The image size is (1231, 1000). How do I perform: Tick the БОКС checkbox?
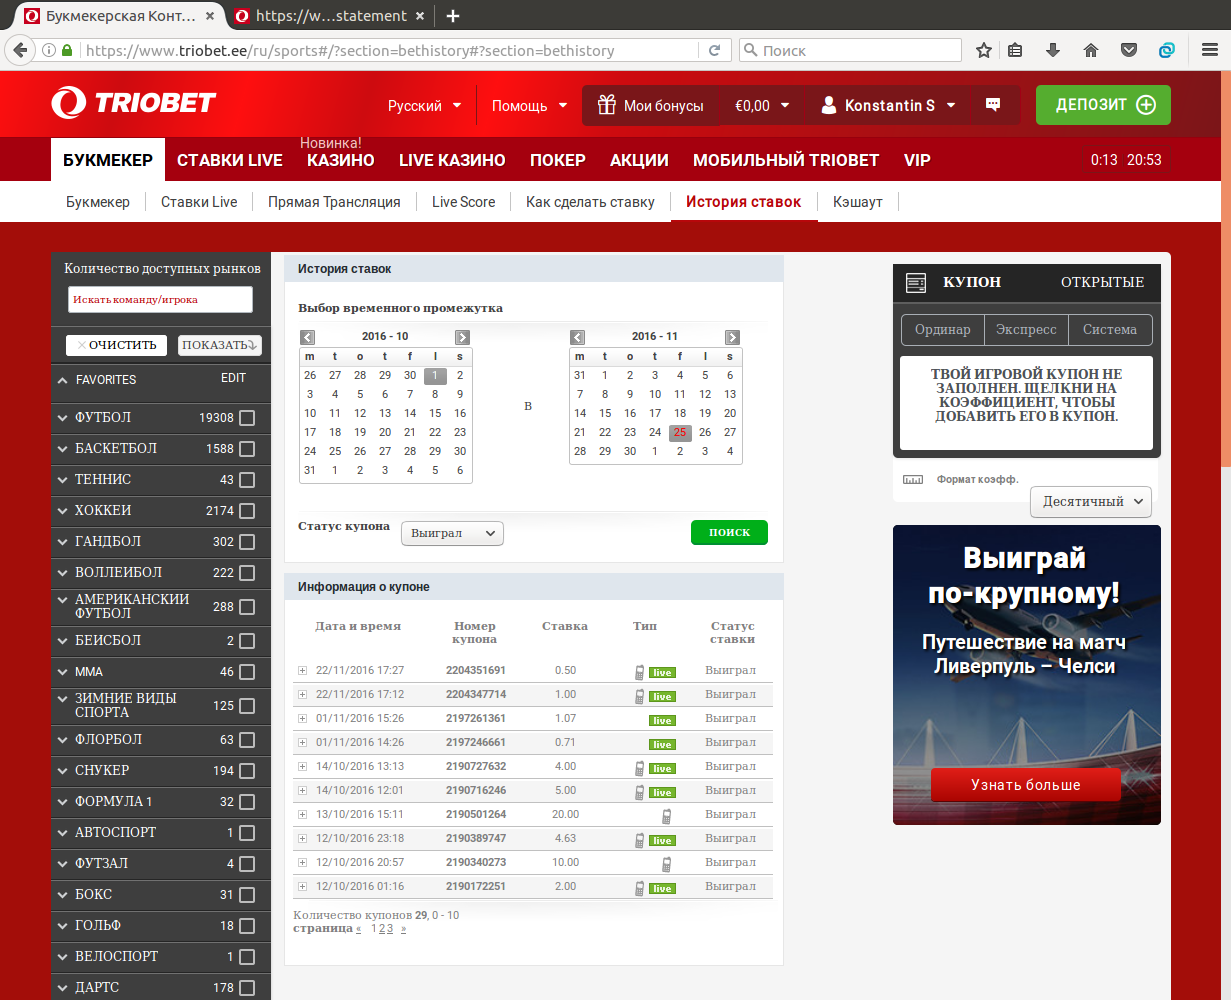(x=247, y=895)
